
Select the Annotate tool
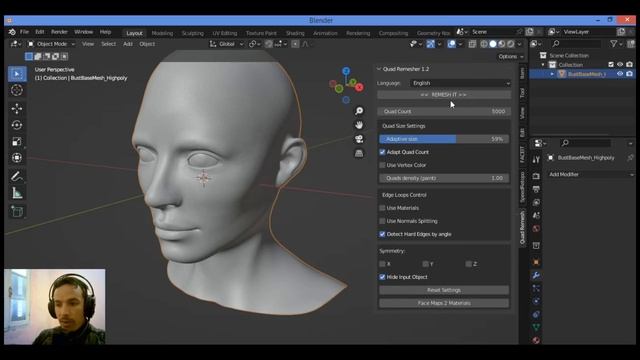[x=17, y=176]
